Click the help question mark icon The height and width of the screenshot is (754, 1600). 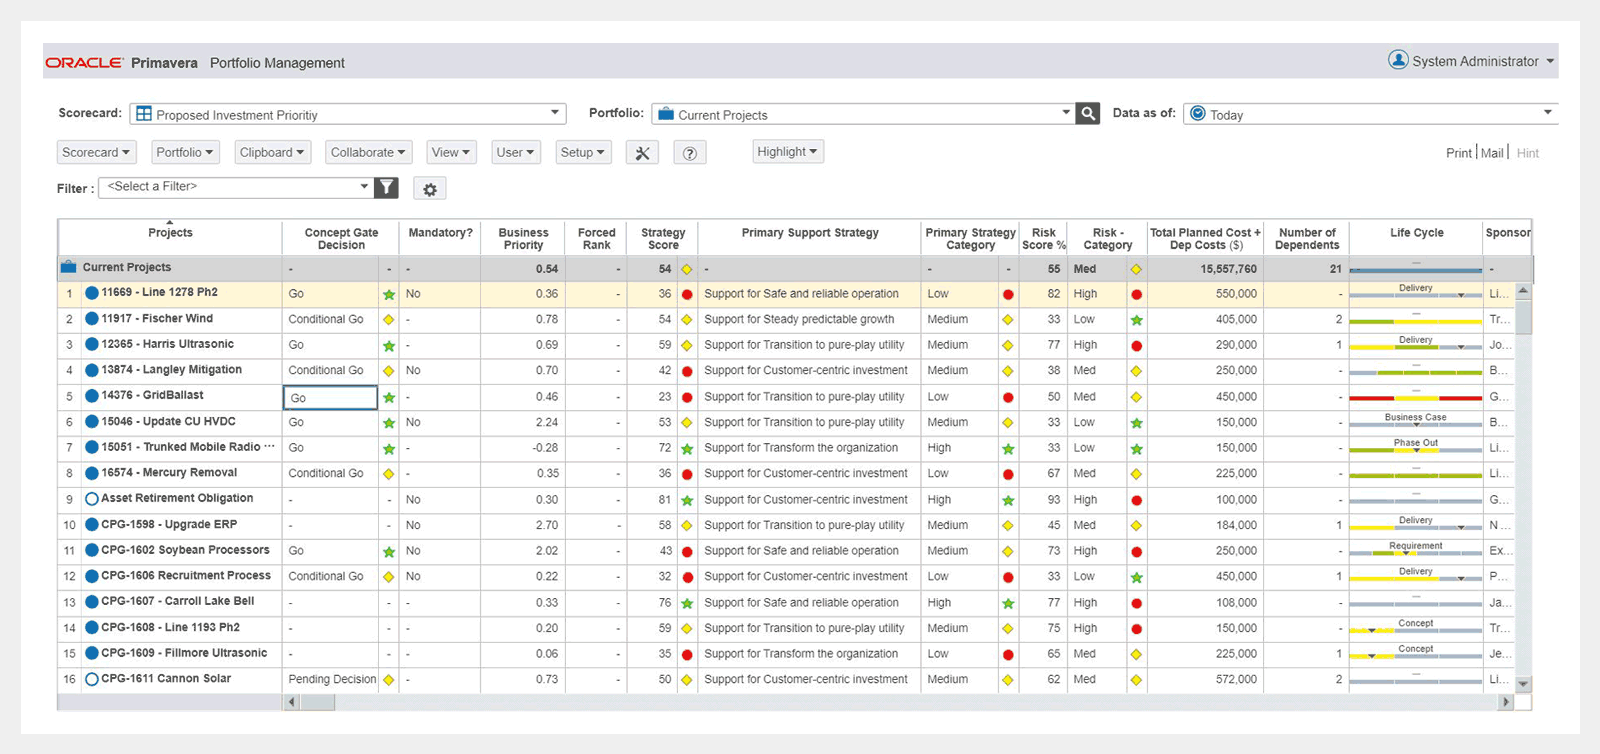point(690,153)
